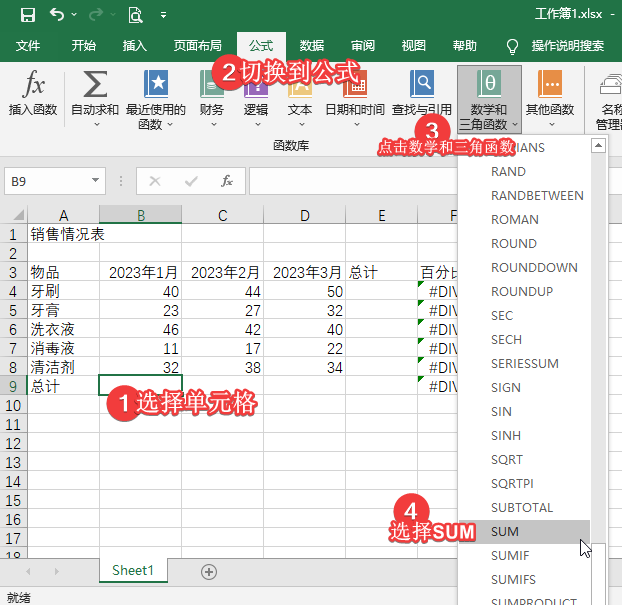This screenshot has height=605, width=622.
Task: Select cell A4 containing 牙刷
Action: point(63,291)
